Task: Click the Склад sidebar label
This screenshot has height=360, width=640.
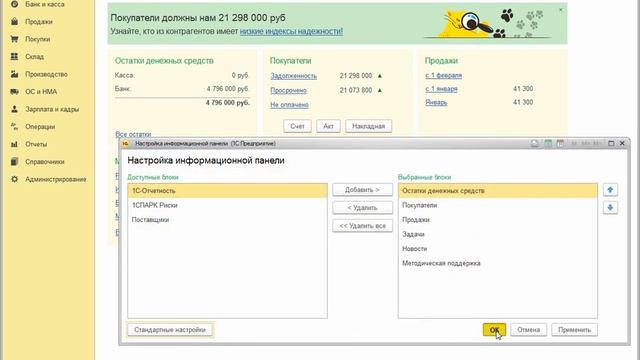Action: (x=34, y=57)
